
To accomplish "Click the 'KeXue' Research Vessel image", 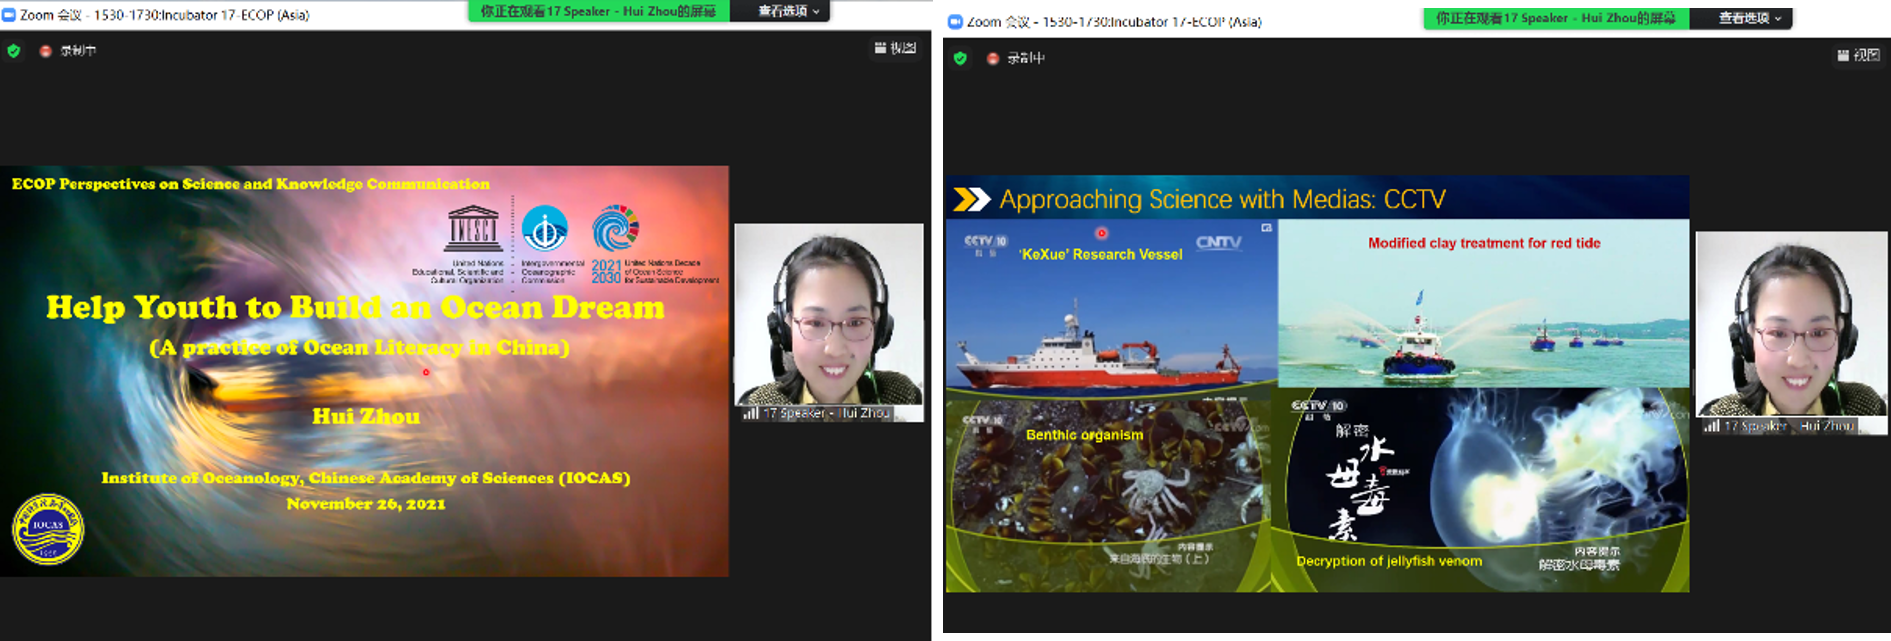I will pos(1110,305).
